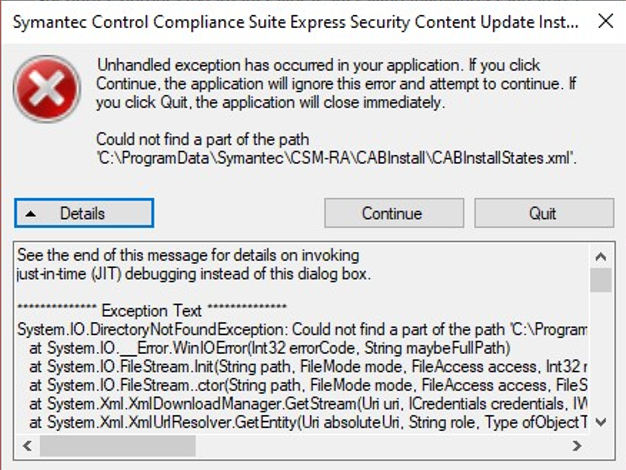
Task: Quit the application via Quit button
Action: [543, 213]
